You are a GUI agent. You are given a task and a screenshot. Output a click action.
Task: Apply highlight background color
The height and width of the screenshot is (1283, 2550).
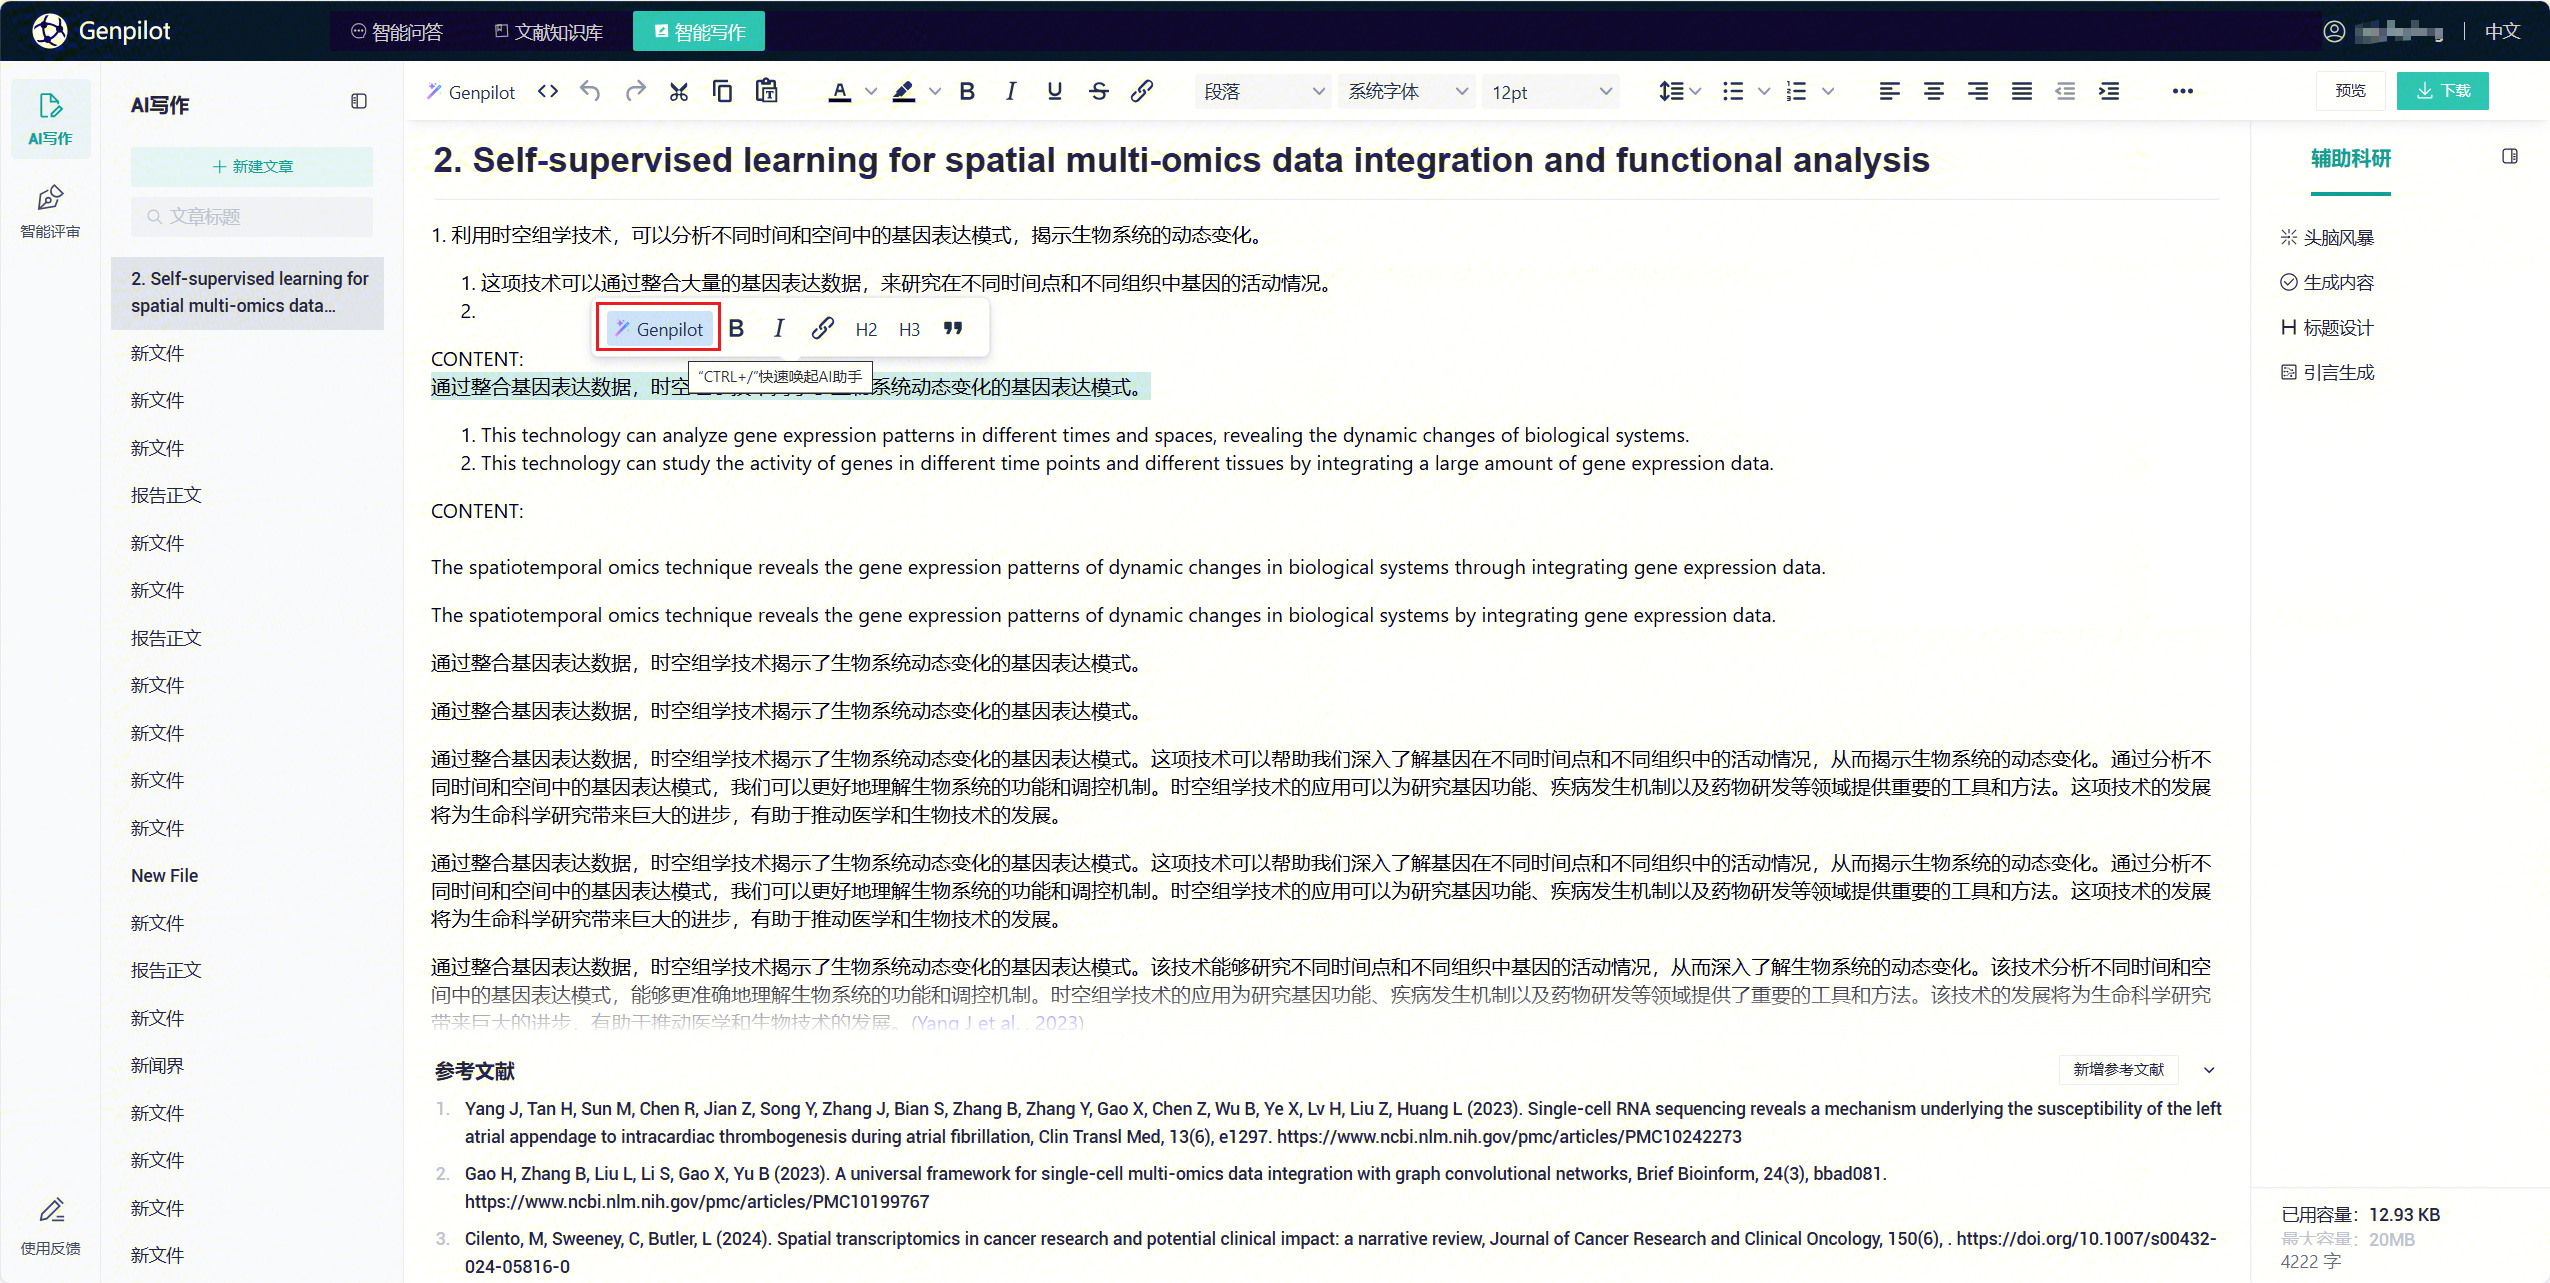pyautogui.click(x=903, y=92)
